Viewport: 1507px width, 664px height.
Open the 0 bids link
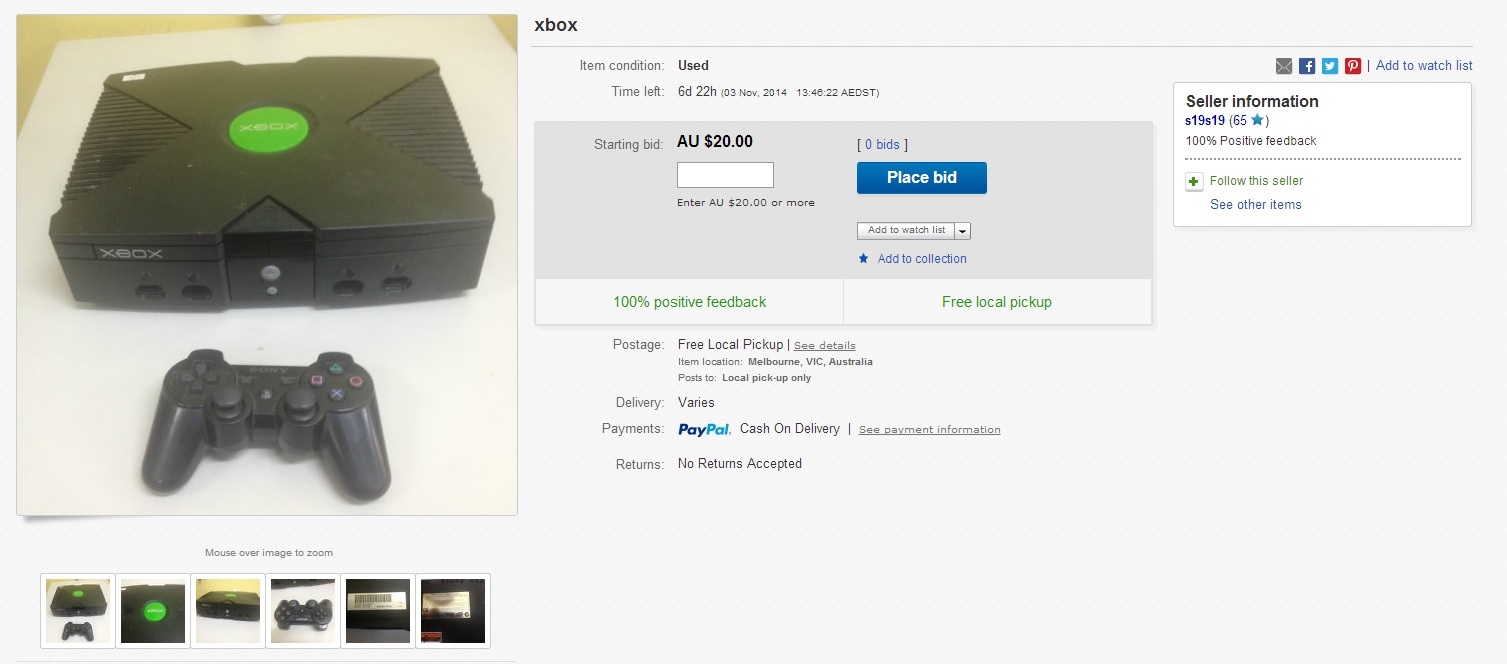[882, 145]
